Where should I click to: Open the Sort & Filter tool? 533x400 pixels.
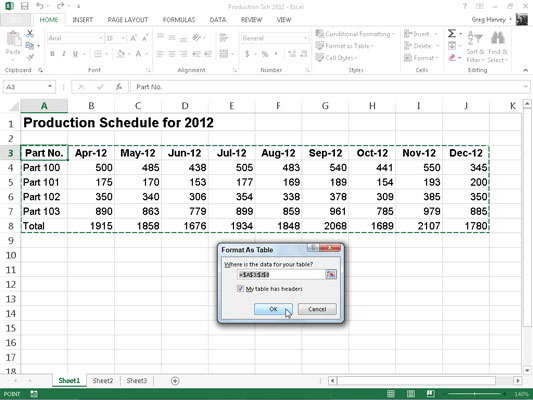coord(475,47)
